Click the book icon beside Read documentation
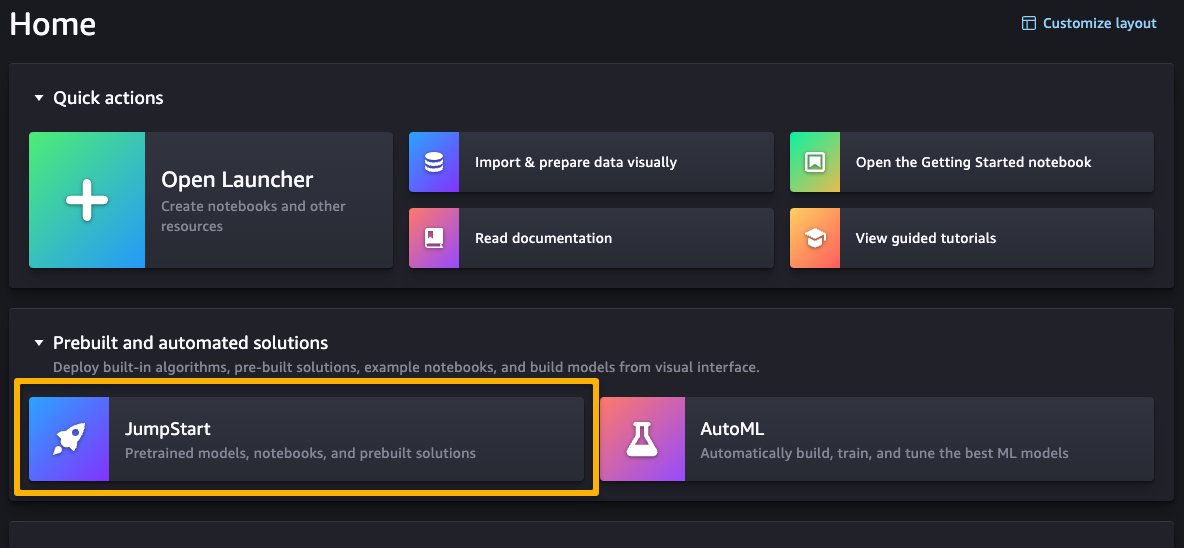Viewport: 1184px width, 548px height. point(434,238)
